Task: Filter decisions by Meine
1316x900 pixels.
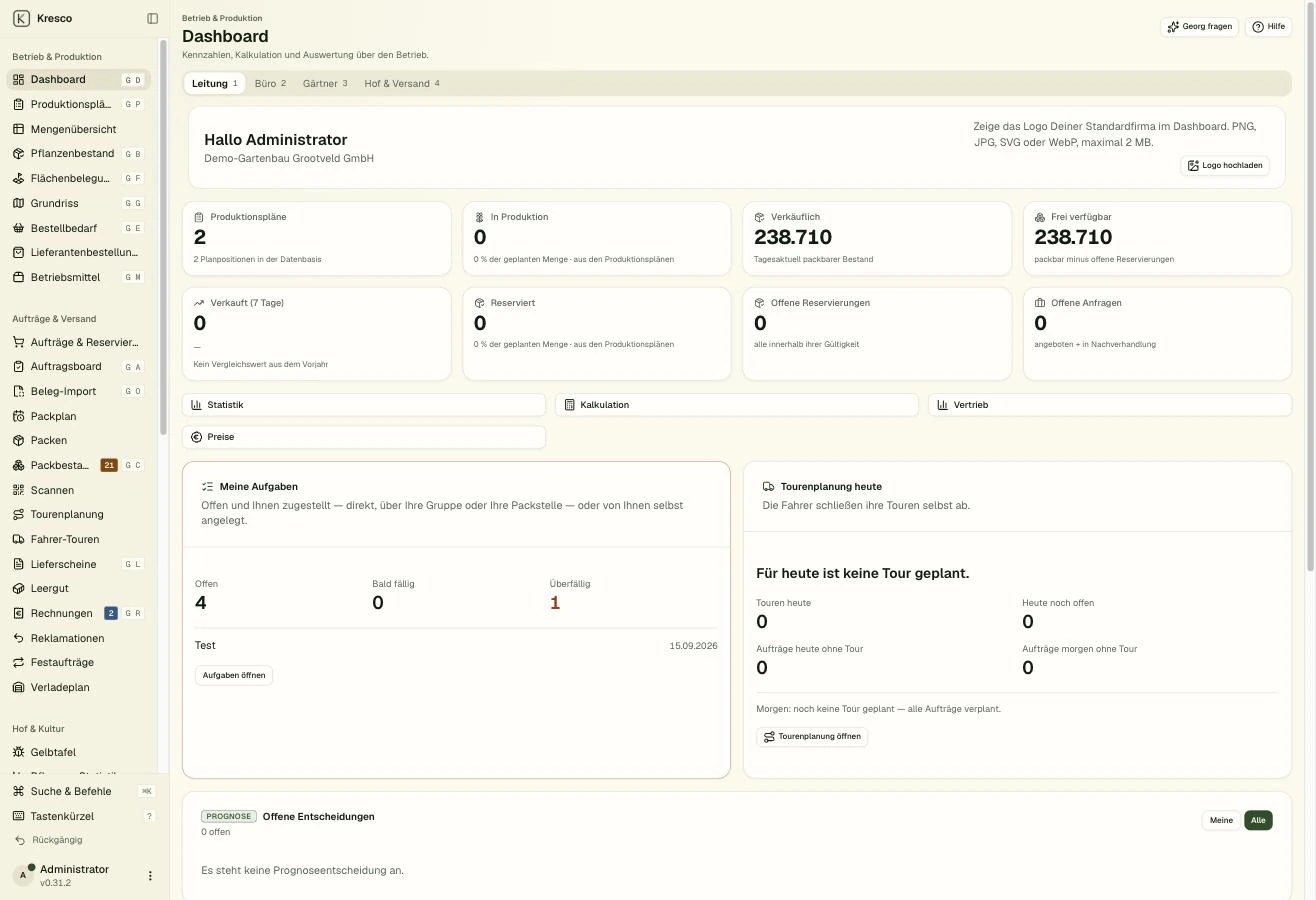Action: click(1221, 820)
